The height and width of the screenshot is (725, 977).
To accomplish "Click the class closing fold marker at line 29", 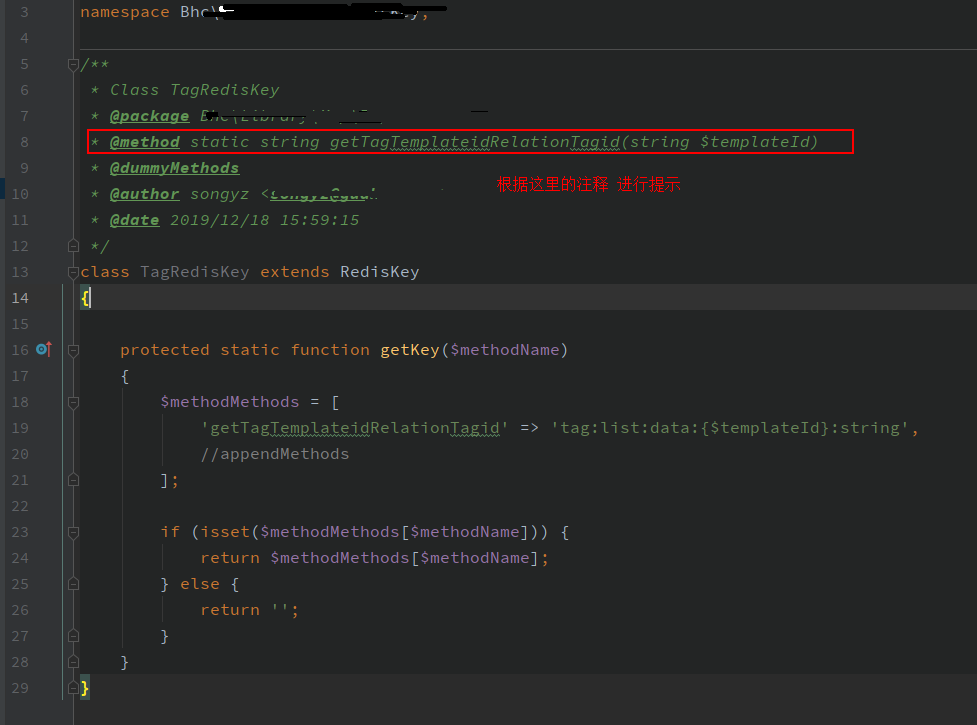I will pyautogui.click(x=73, y=688).
